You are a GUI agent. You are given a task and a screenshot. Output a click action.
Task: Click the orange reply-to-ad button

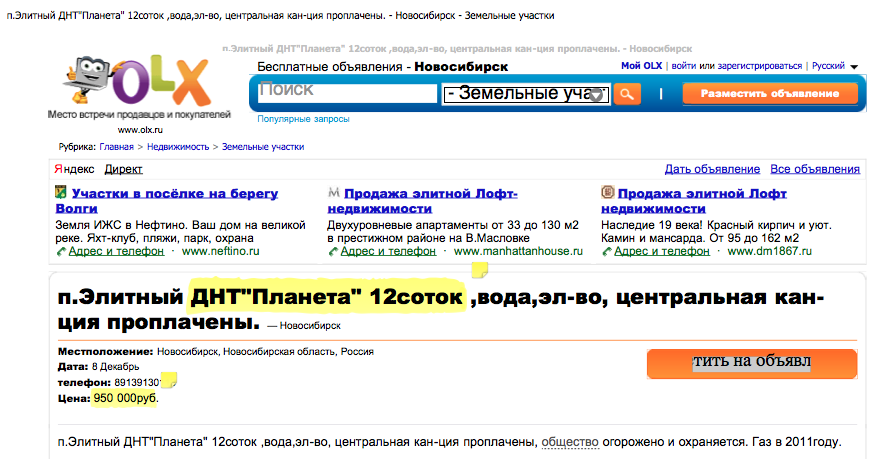click(x=751, y=362)
